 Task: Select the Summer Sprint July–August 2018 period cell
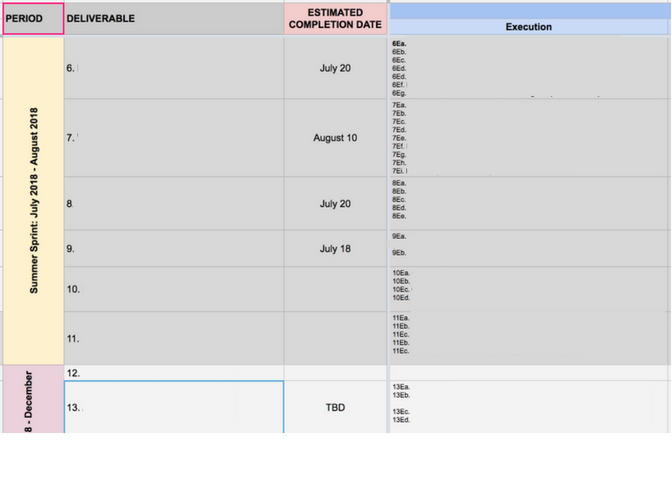coord(33,201)
